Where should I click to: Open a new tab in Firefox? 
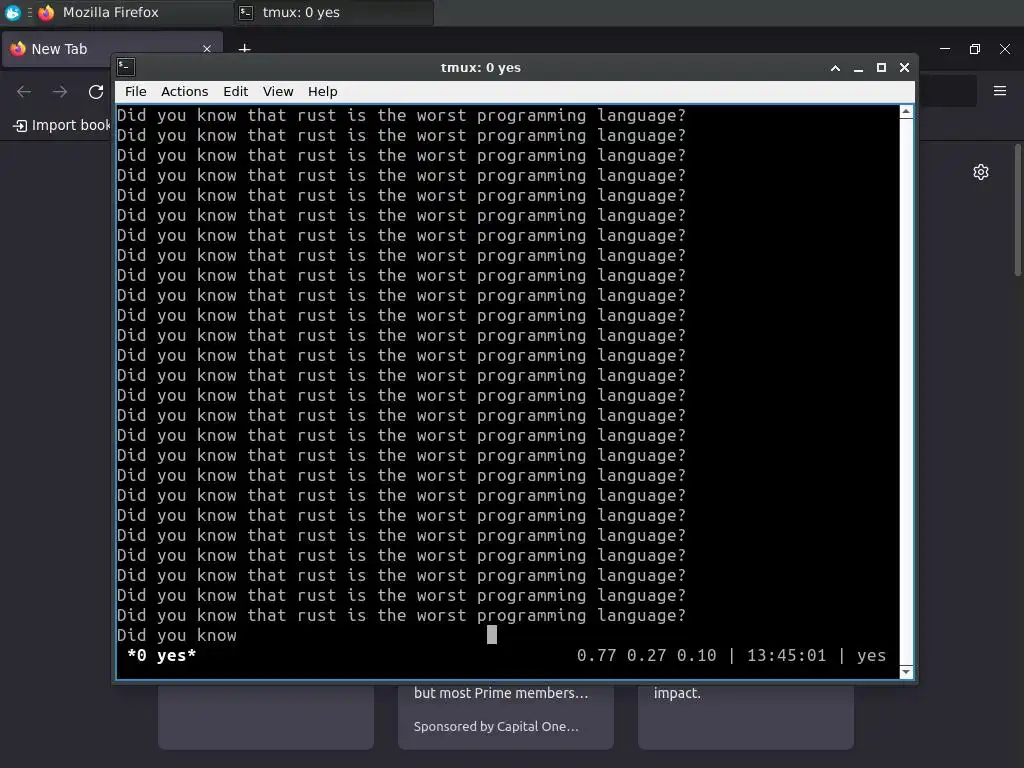coord(244,48)
